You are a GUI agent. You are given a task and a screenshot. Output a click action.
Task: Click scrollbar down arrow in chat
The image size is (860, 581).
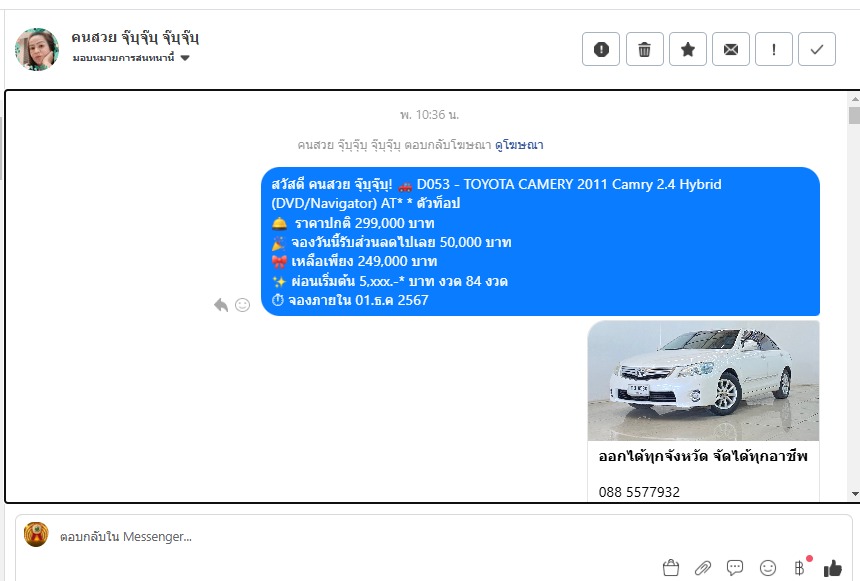[855, 494]
